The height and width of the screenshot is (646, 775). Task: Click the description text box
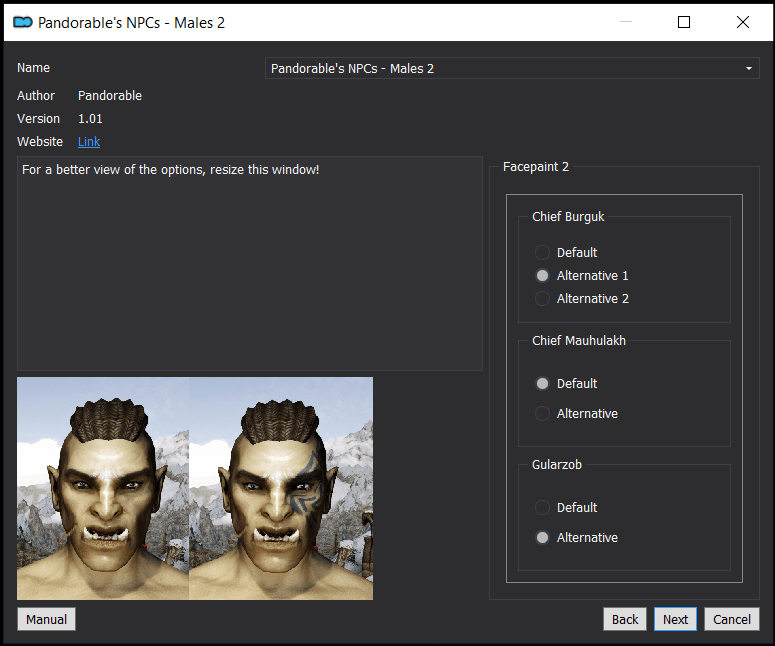pyautogui.click(x=250, y=263)
